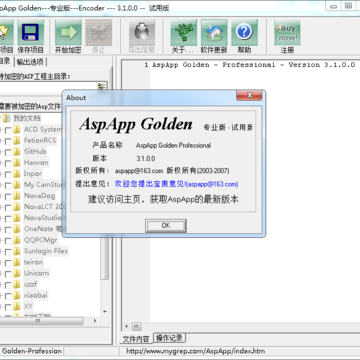Switch to the Output Options (输出选项) tab

click(30, 62)
